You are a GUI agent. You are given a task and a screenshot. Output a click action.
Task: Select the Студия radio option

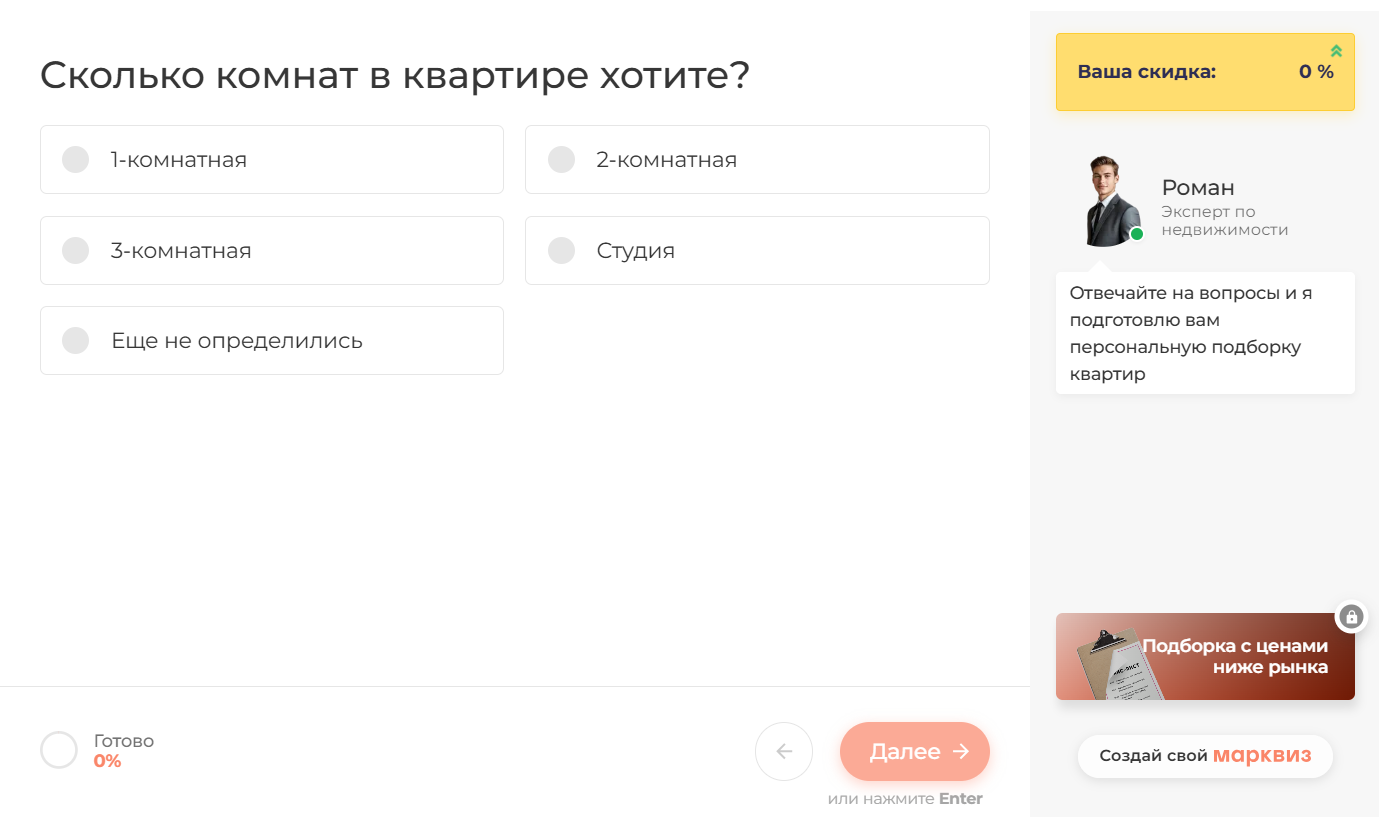tap(757, 250)
